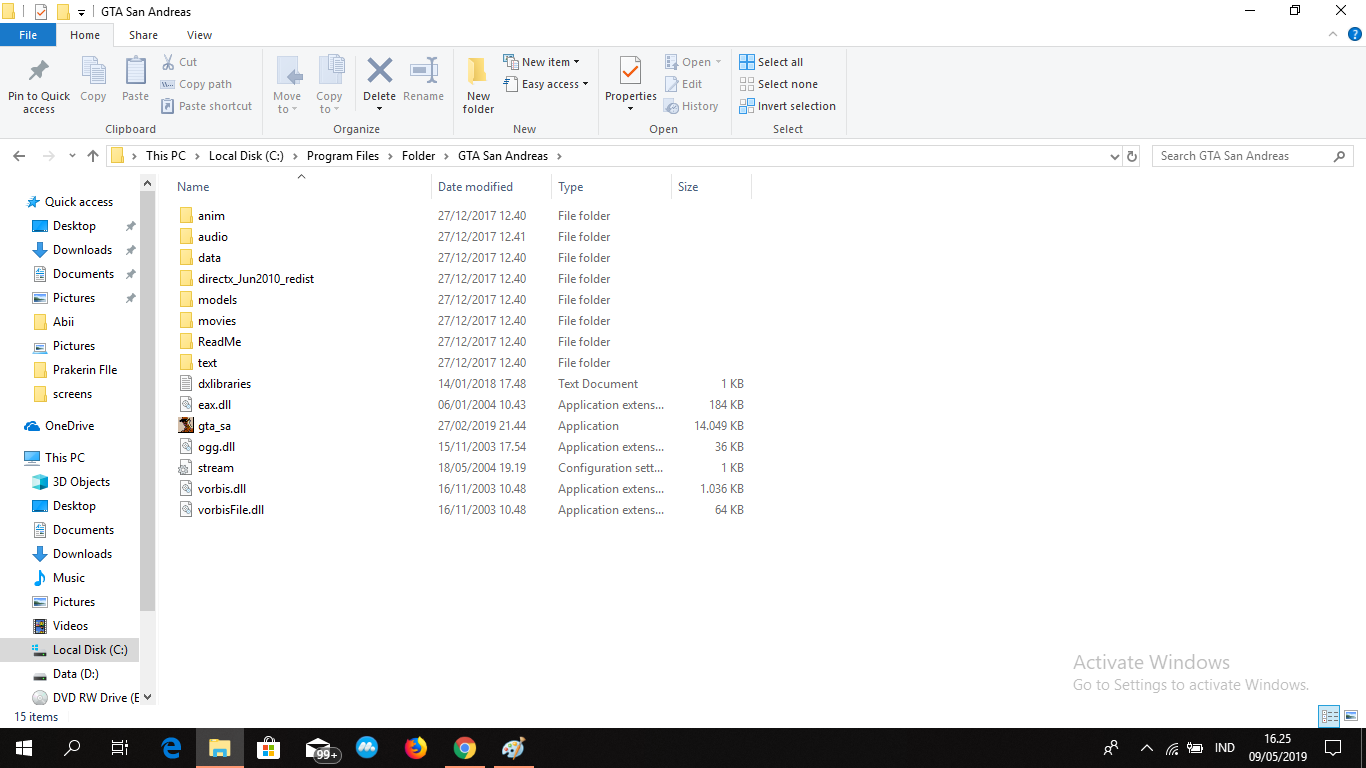Image resolution: width=1366 pixels, height=768 pixels.
Task: Click the Paste icon in the ribbon
Action: click(135, 80)
